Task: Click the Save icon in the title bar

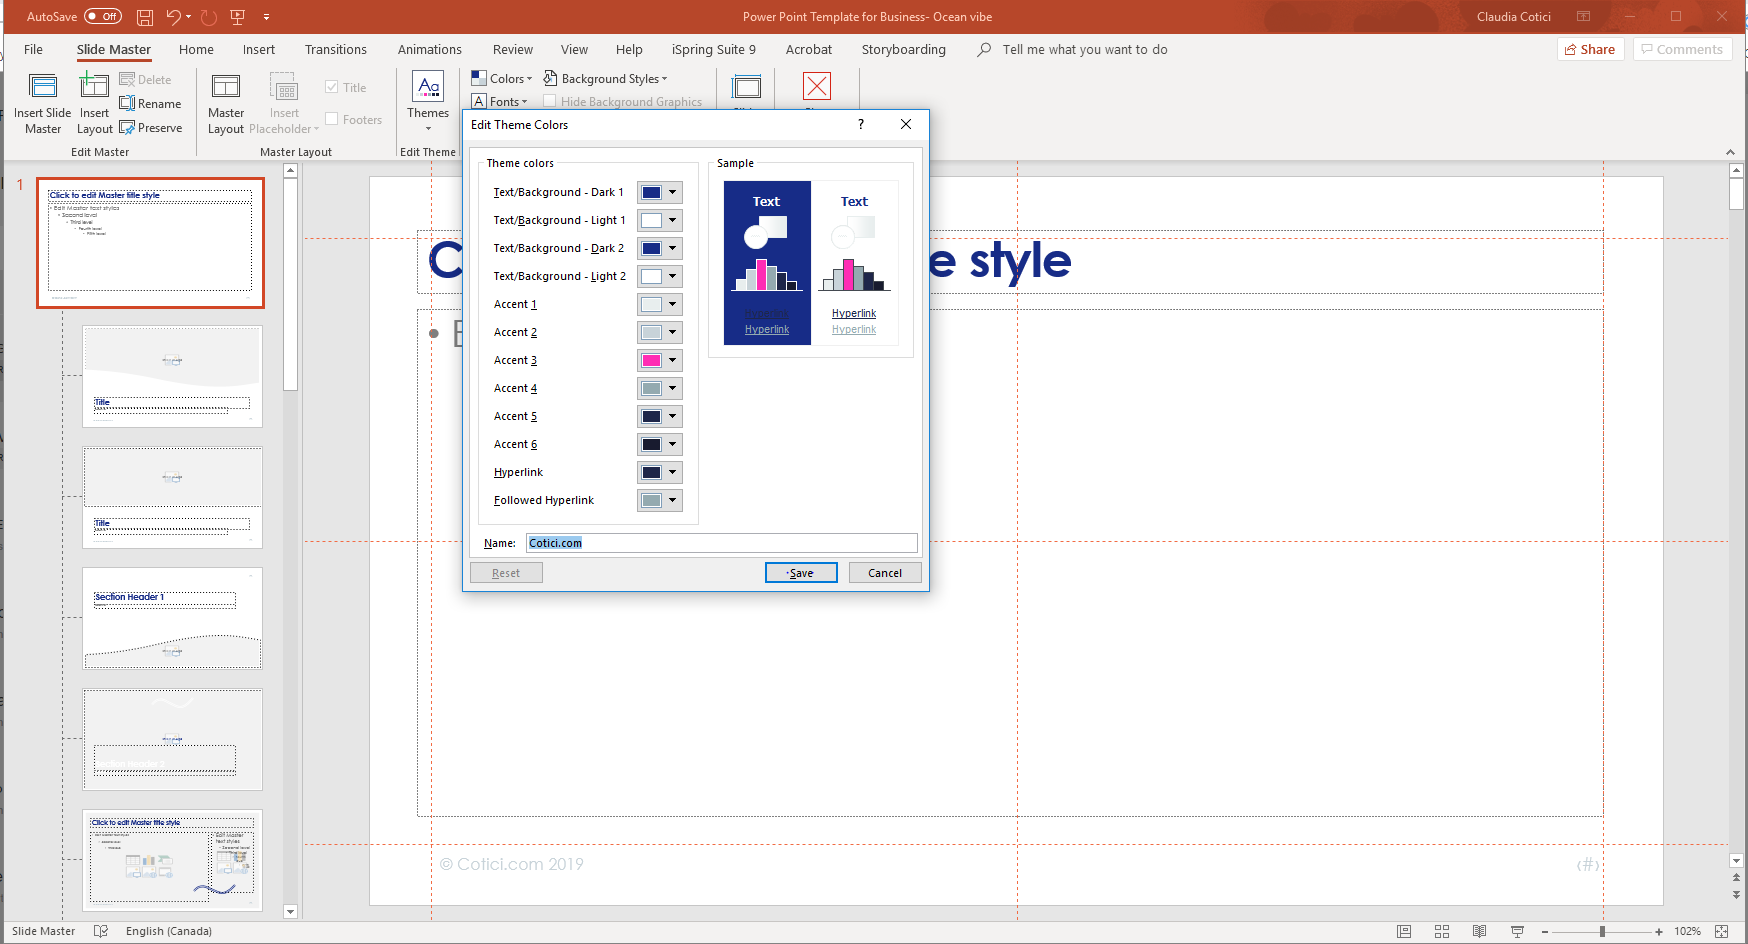Action: pyautogui.click(x=145, y=17)
